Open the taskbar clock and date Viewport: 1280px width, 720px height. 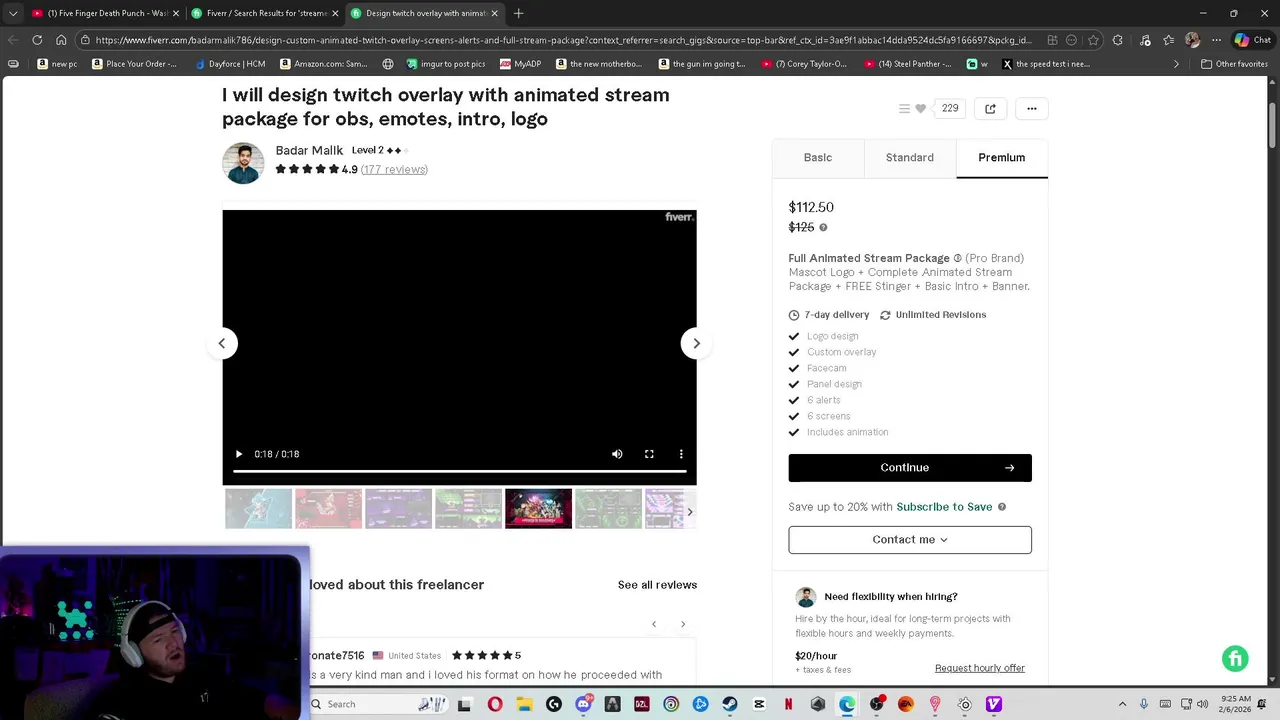tap(1235, 704)
